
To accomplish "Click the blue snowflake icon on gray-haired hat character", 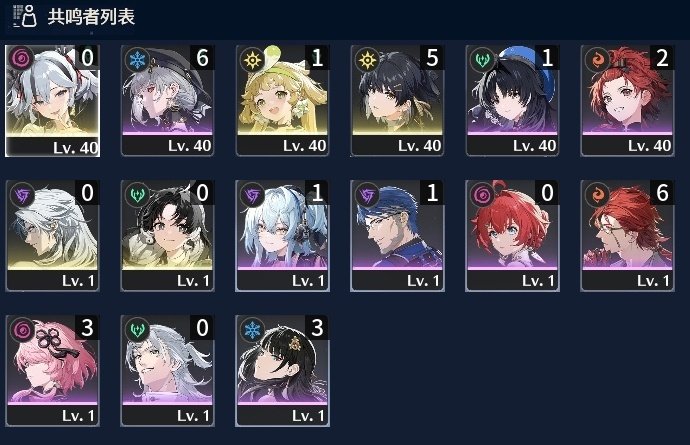I will click(x=137, y=59).
